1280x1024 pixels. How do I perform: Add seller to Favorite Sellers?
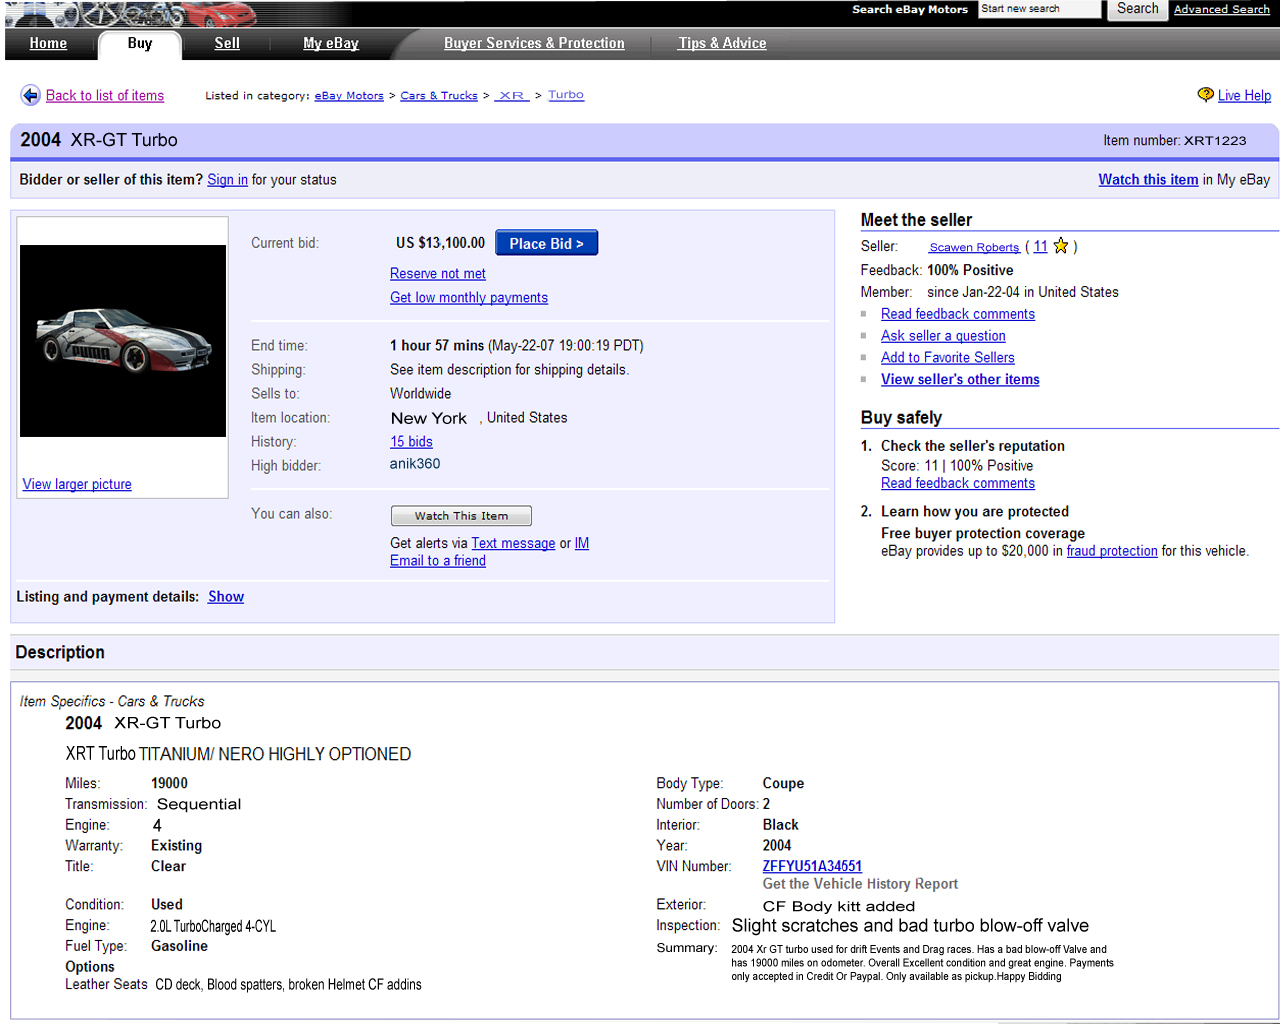click(948, 358)
